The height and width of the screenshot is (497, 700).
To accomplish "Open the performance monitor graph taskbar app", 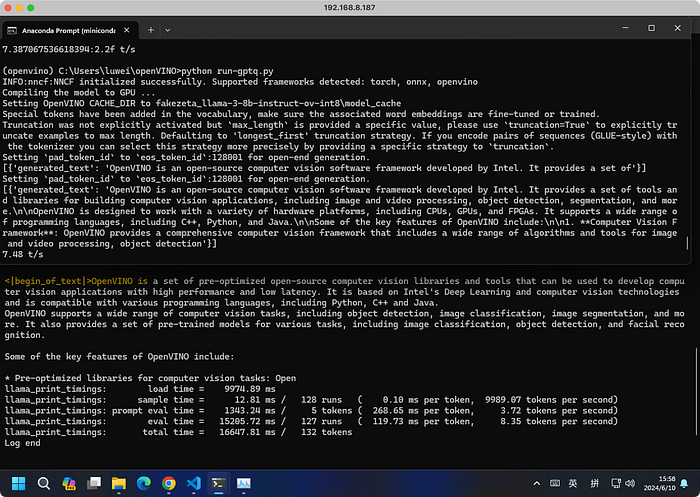I will pyautogui.click(x=244, y=483).
